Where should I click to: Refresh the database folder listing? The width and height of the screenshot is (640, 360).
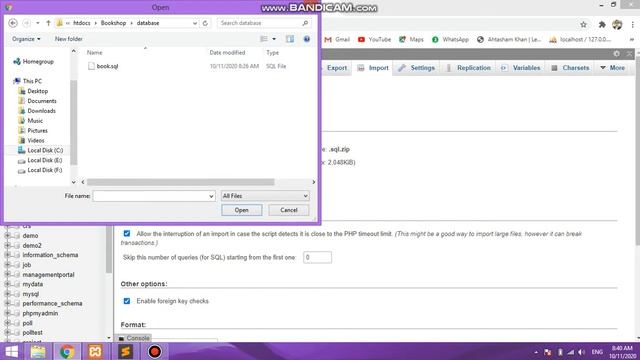(205, 23)
